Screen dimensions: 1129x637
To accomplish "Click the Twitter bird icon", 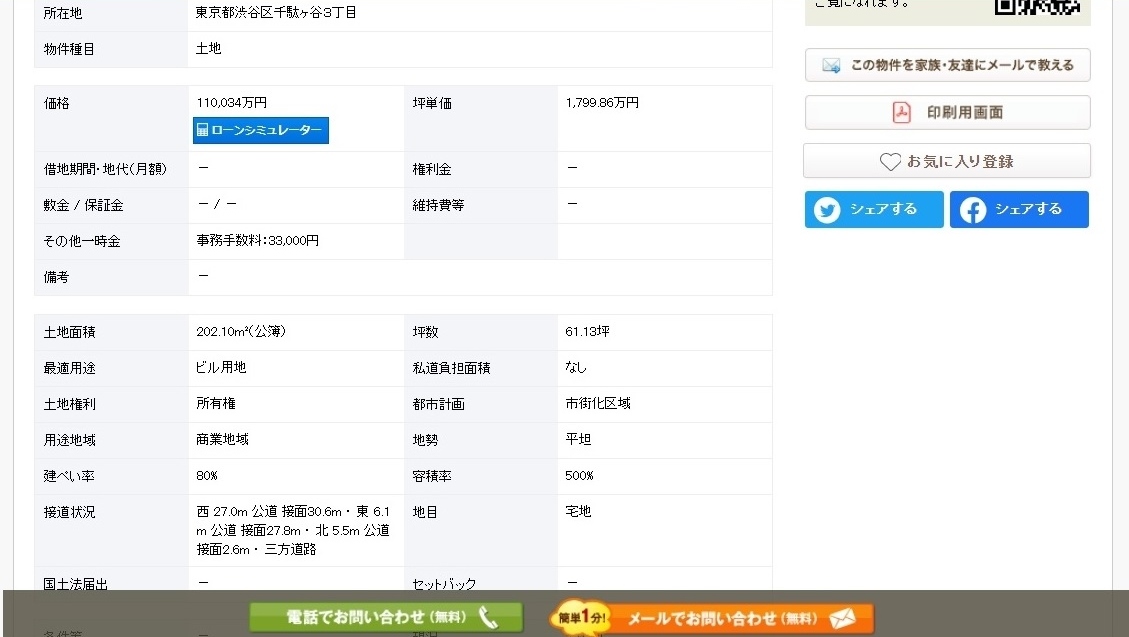I will [x=827, y=210].
